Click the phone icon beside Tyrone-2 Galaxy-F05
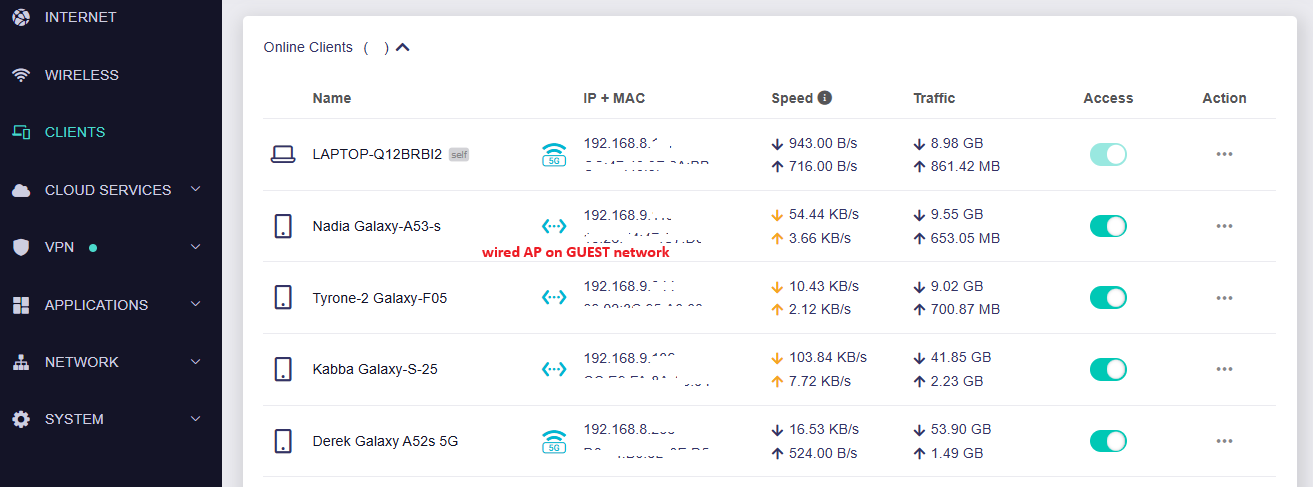This screenshot has width=1313, height=487. [x=283, y=297]
